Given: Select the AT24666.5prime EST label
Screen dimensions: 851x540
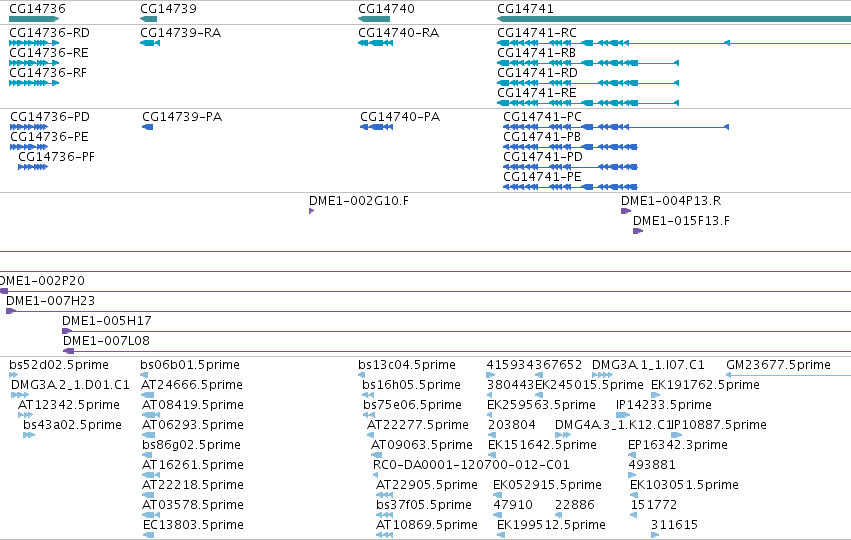Looking at the screenshot, I should pos(192,385).
